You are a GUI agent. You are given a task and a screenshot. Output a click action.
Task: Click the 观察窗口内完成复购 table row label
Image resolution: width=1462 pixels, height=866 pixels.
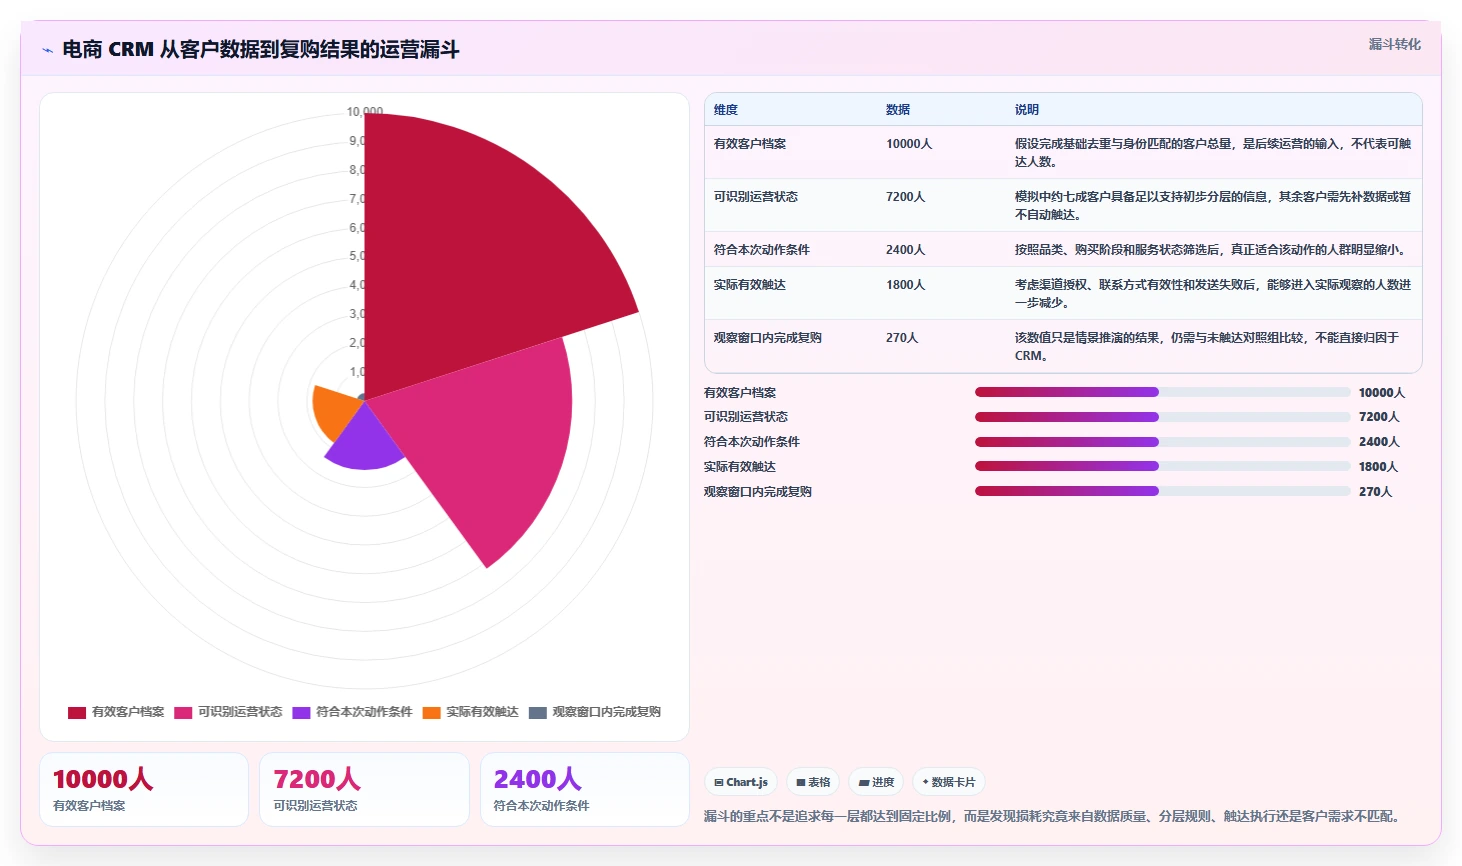[768, 338]
